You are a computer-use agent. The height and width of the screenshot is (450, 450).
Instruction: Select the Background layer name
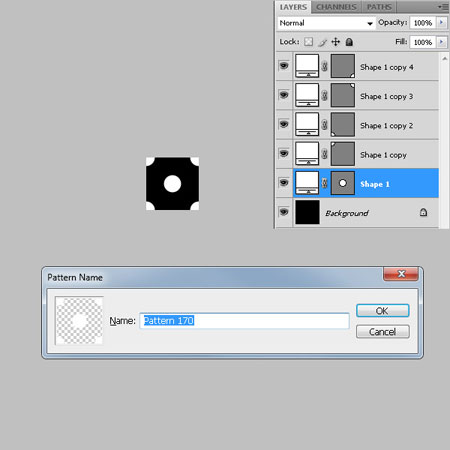tap(347, 213)
